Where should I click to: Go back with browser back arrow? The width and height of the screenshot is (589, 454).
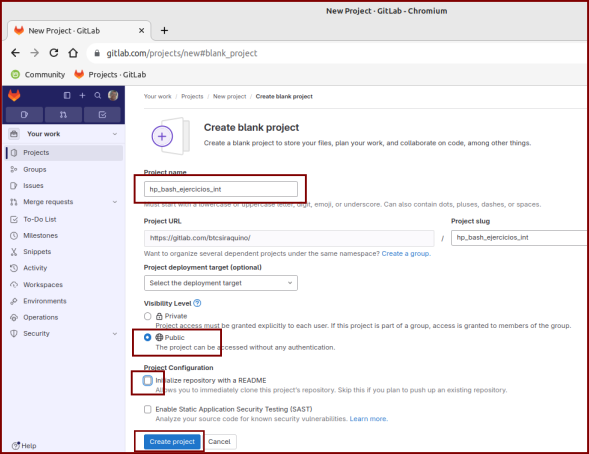pos(15,53)
